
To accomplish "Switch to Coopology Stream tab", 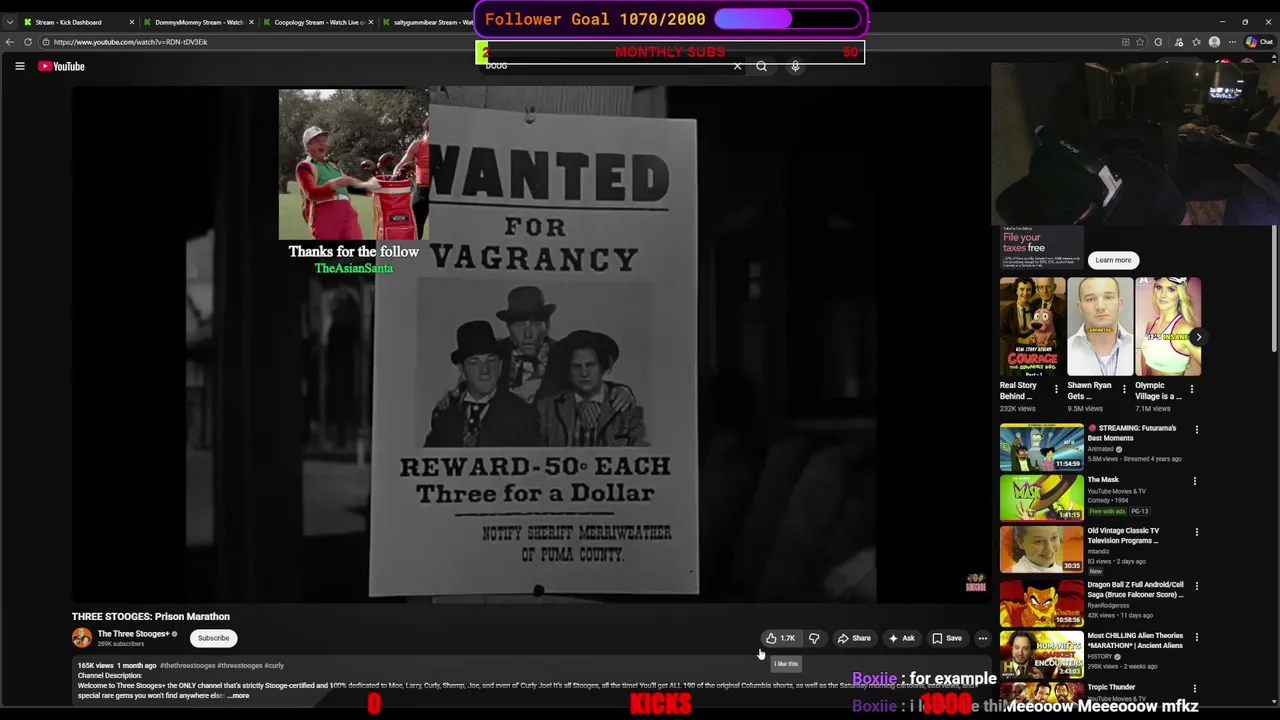I will point(318,22).
